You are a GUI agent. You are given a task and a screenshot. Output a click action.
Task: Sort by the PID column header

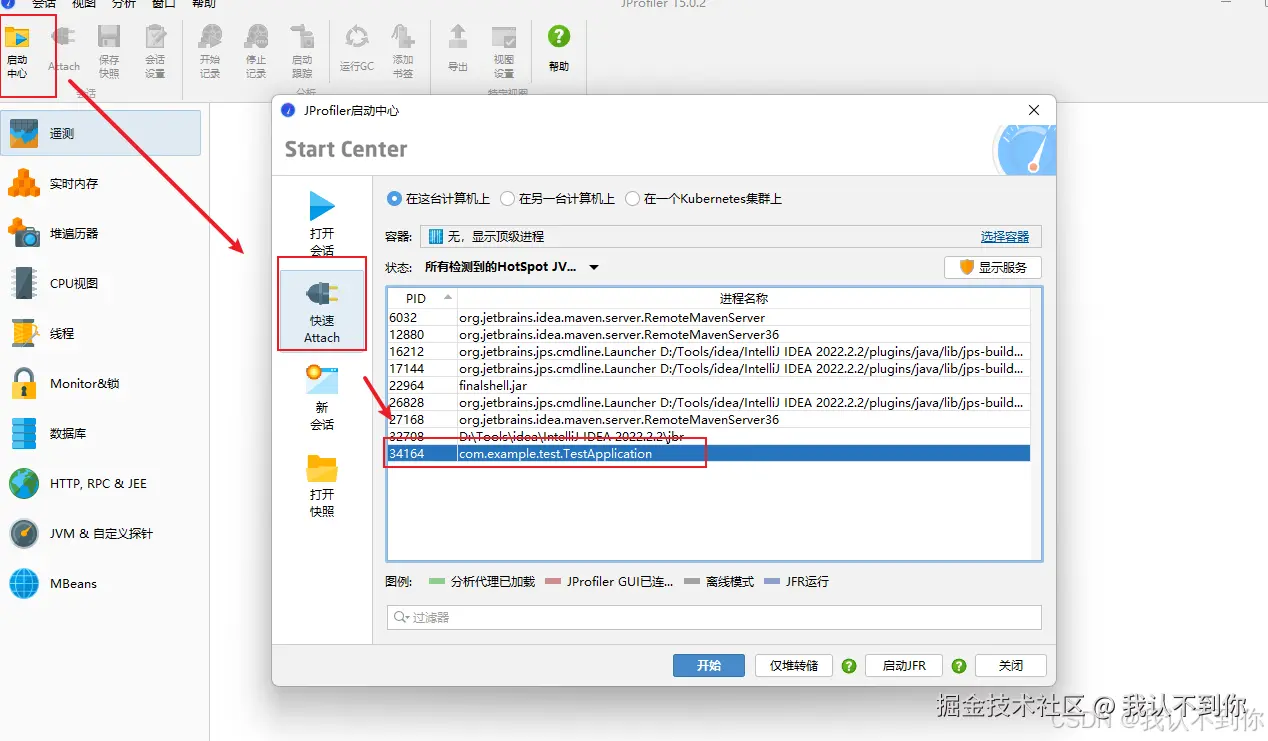421,298
